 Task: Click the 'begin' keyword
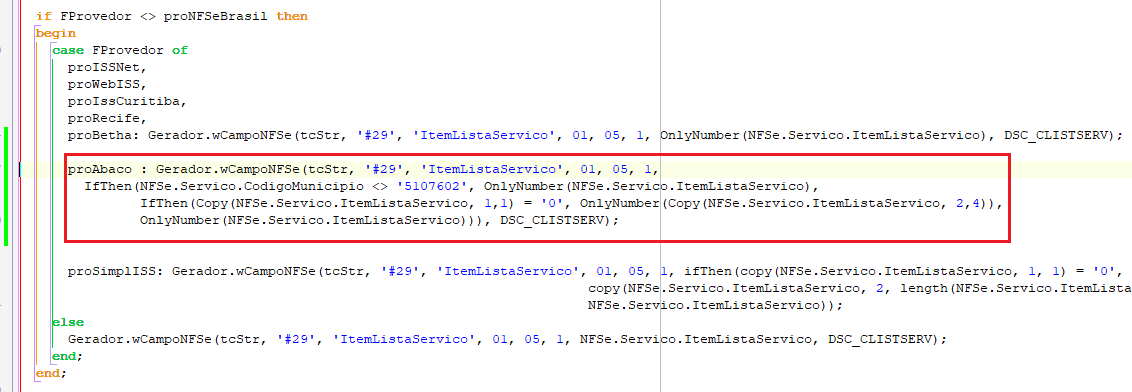(x=56, y=33)
